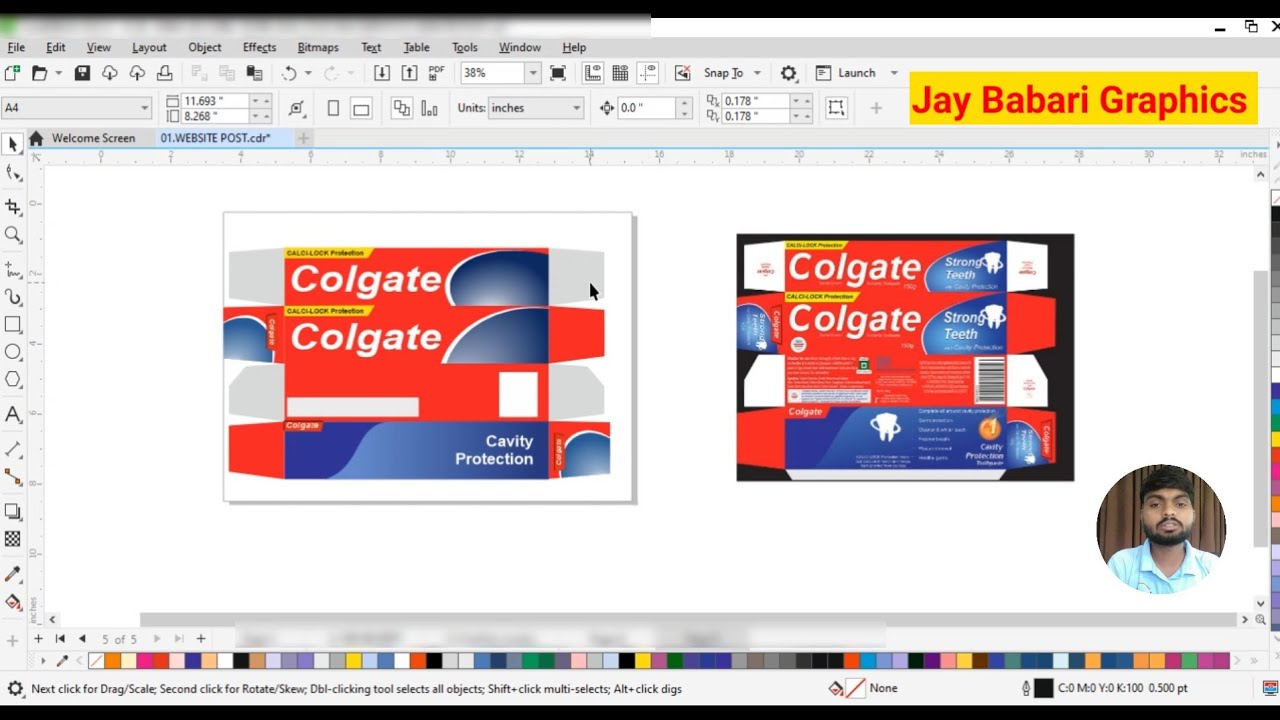
Task: Select the Ellipse tool
Action: pyautogui.click(x=13, y=352)
